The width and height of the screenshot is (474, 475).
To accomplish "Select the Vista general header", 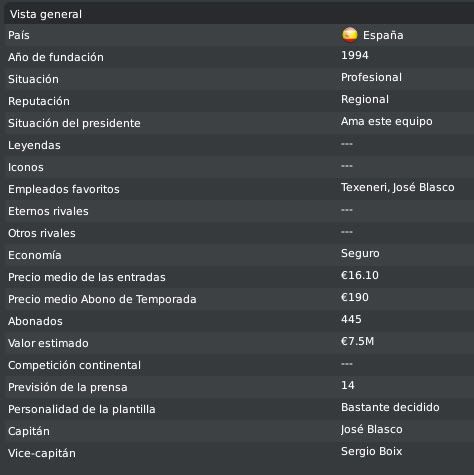I will 239,14.
